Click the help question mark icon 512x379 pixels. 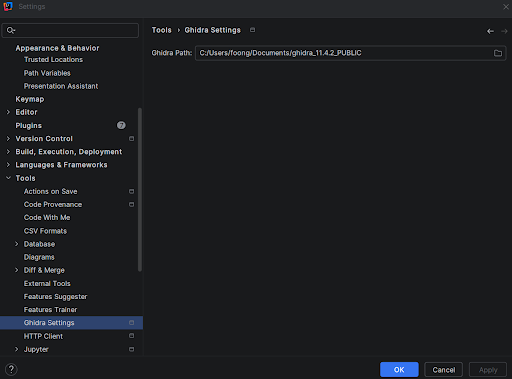(11, 369)
